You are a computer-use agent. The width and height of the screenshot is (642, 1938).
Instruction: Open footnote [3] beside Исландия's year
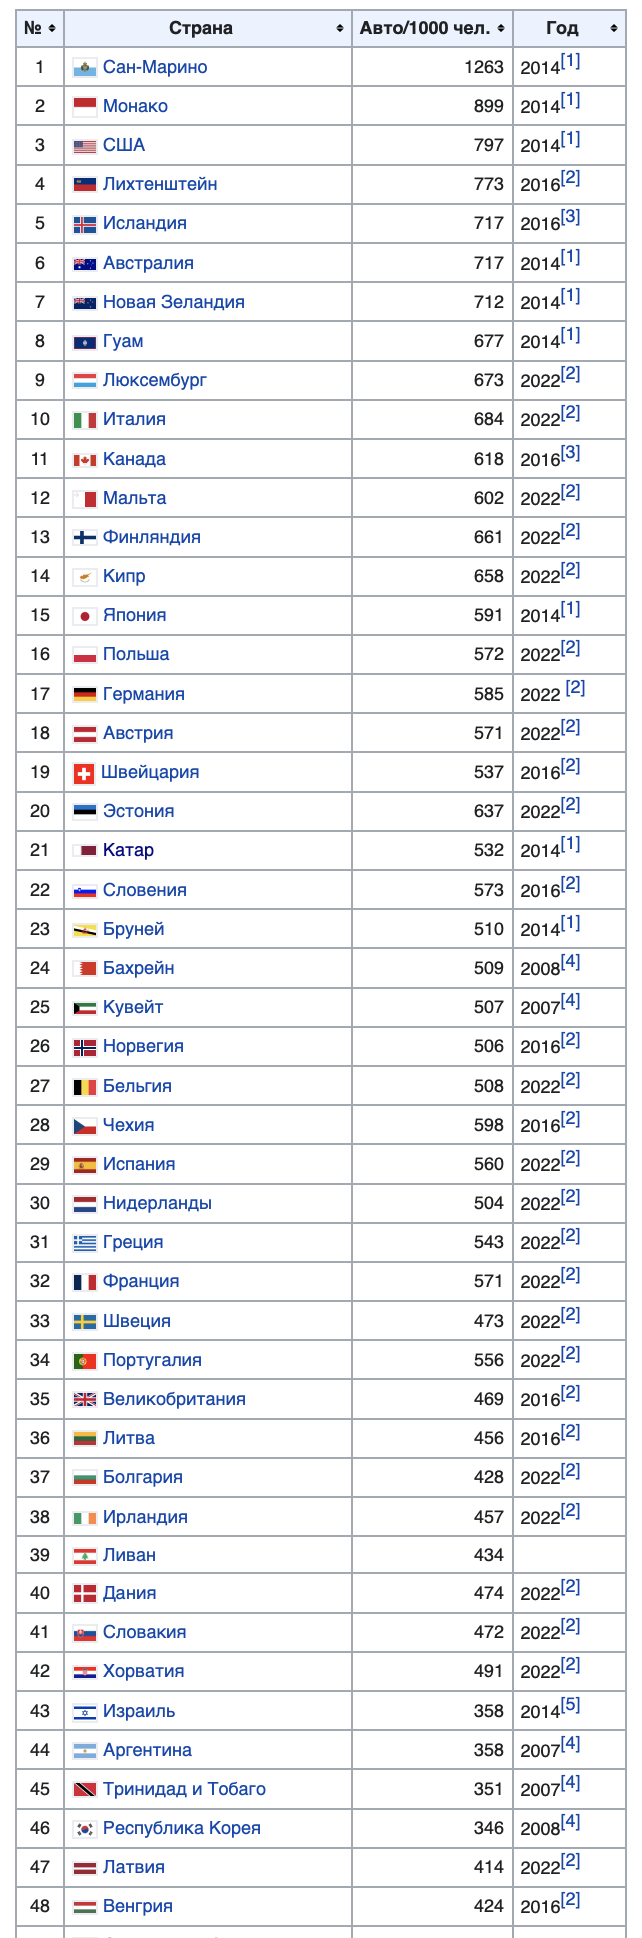click(570, 217)
